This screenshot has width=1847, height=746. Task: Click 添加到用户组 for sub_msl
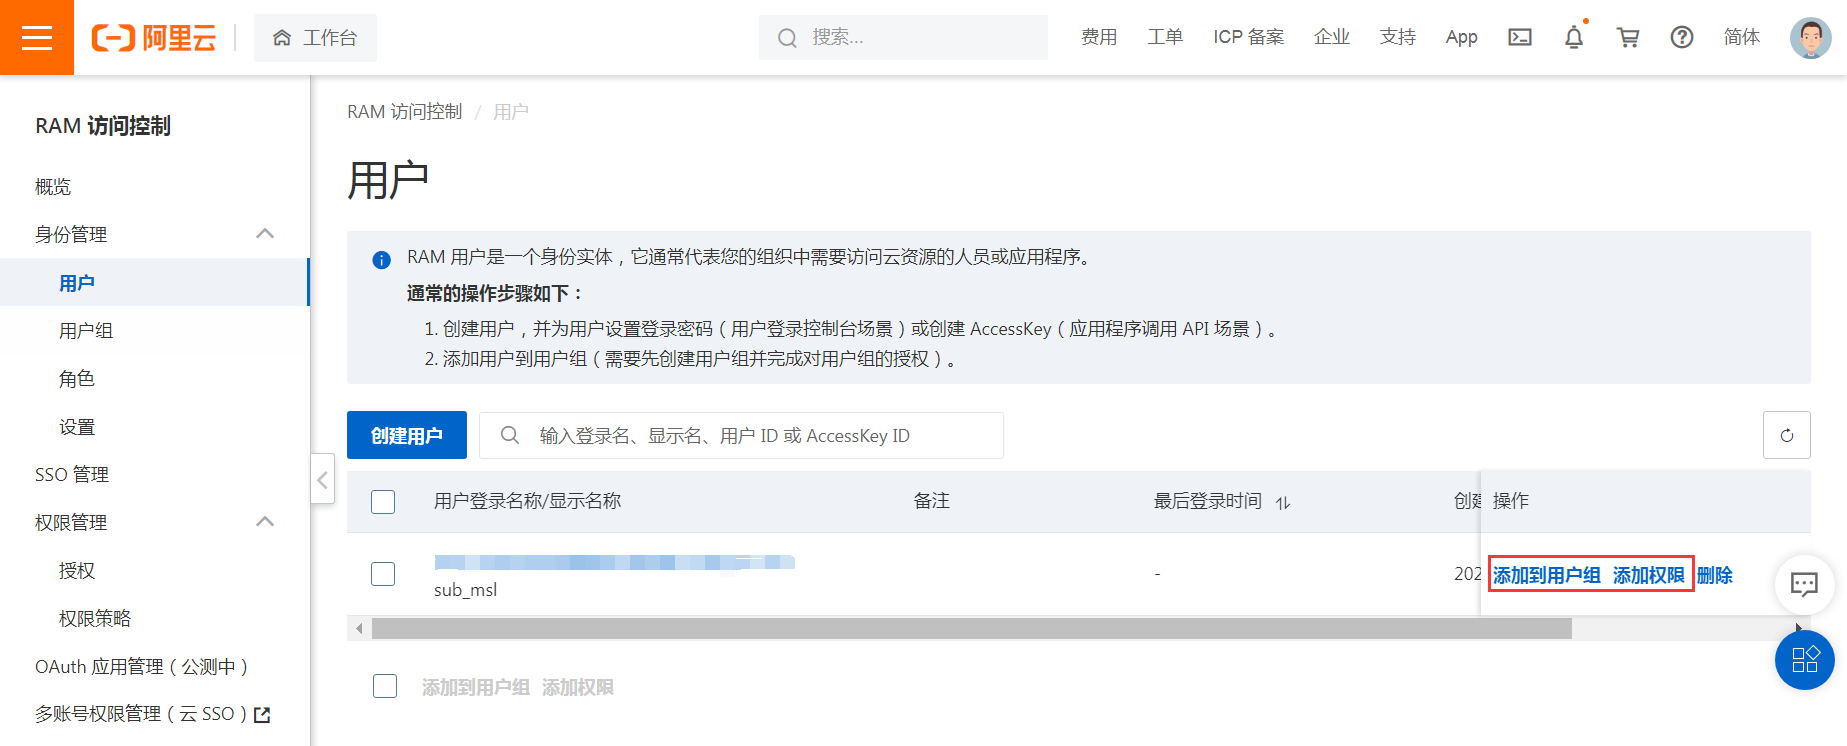tap(1547, 575)
